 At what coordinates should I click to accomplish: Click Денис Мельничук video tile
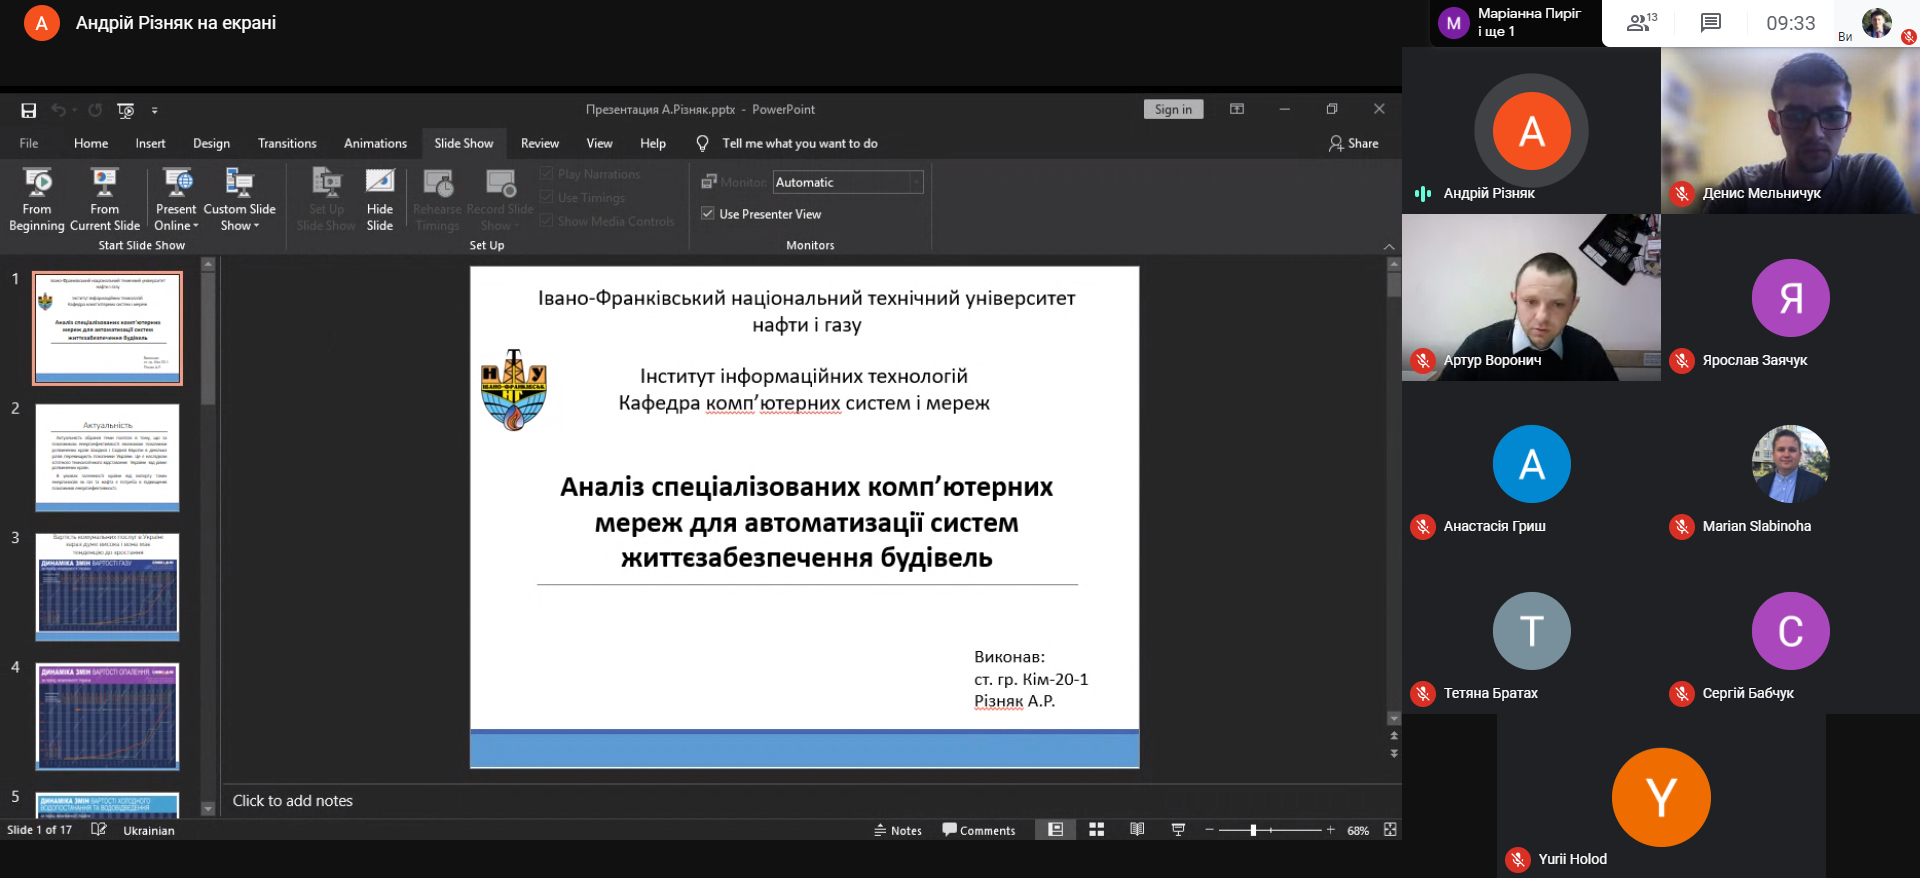[x=1790, y=130]
